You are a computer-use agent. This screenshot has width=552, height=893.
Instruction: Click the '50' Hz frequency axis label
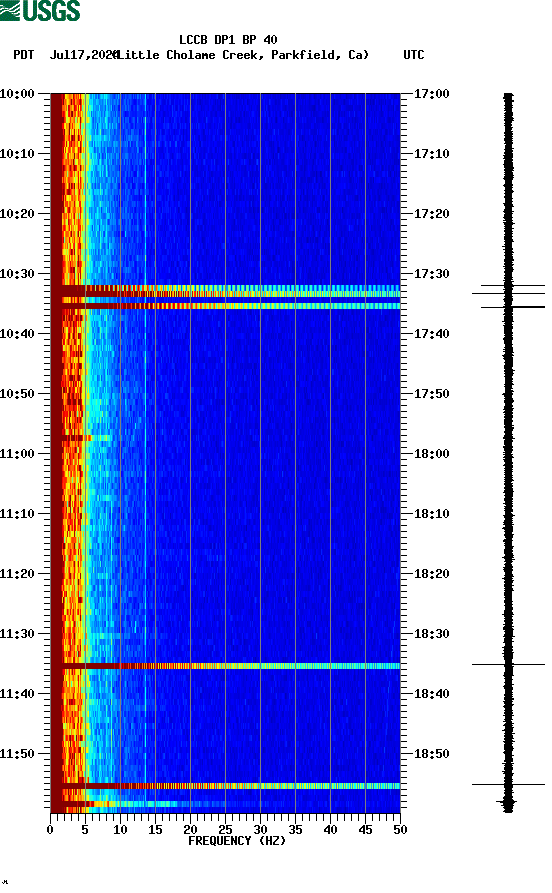point(400,830)
